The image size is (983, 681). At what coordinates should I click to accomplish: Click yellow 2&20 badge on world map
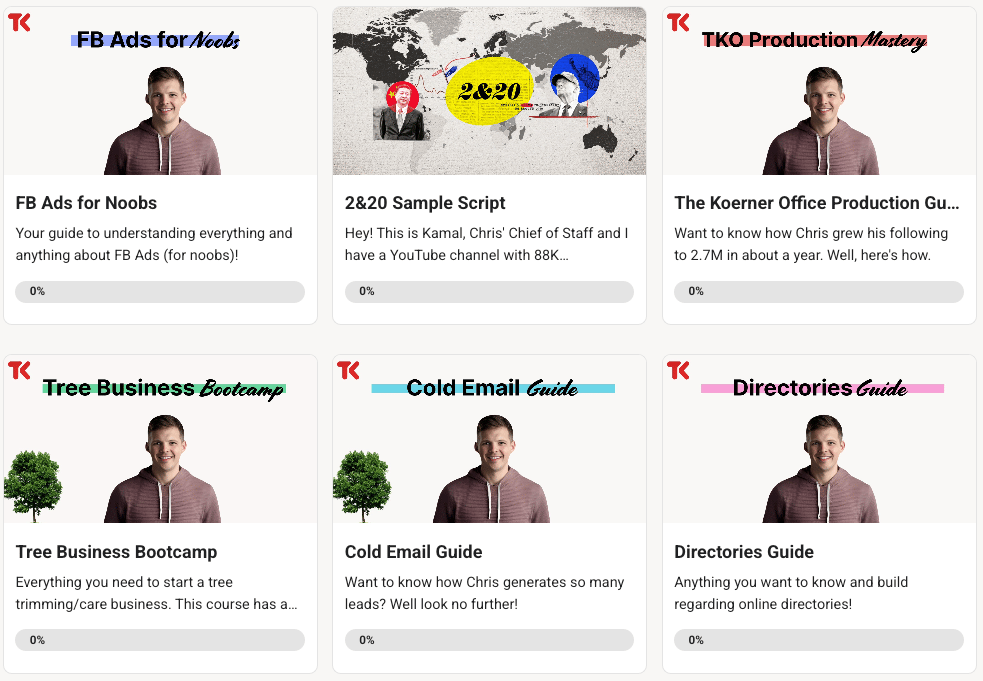[489, 91]
